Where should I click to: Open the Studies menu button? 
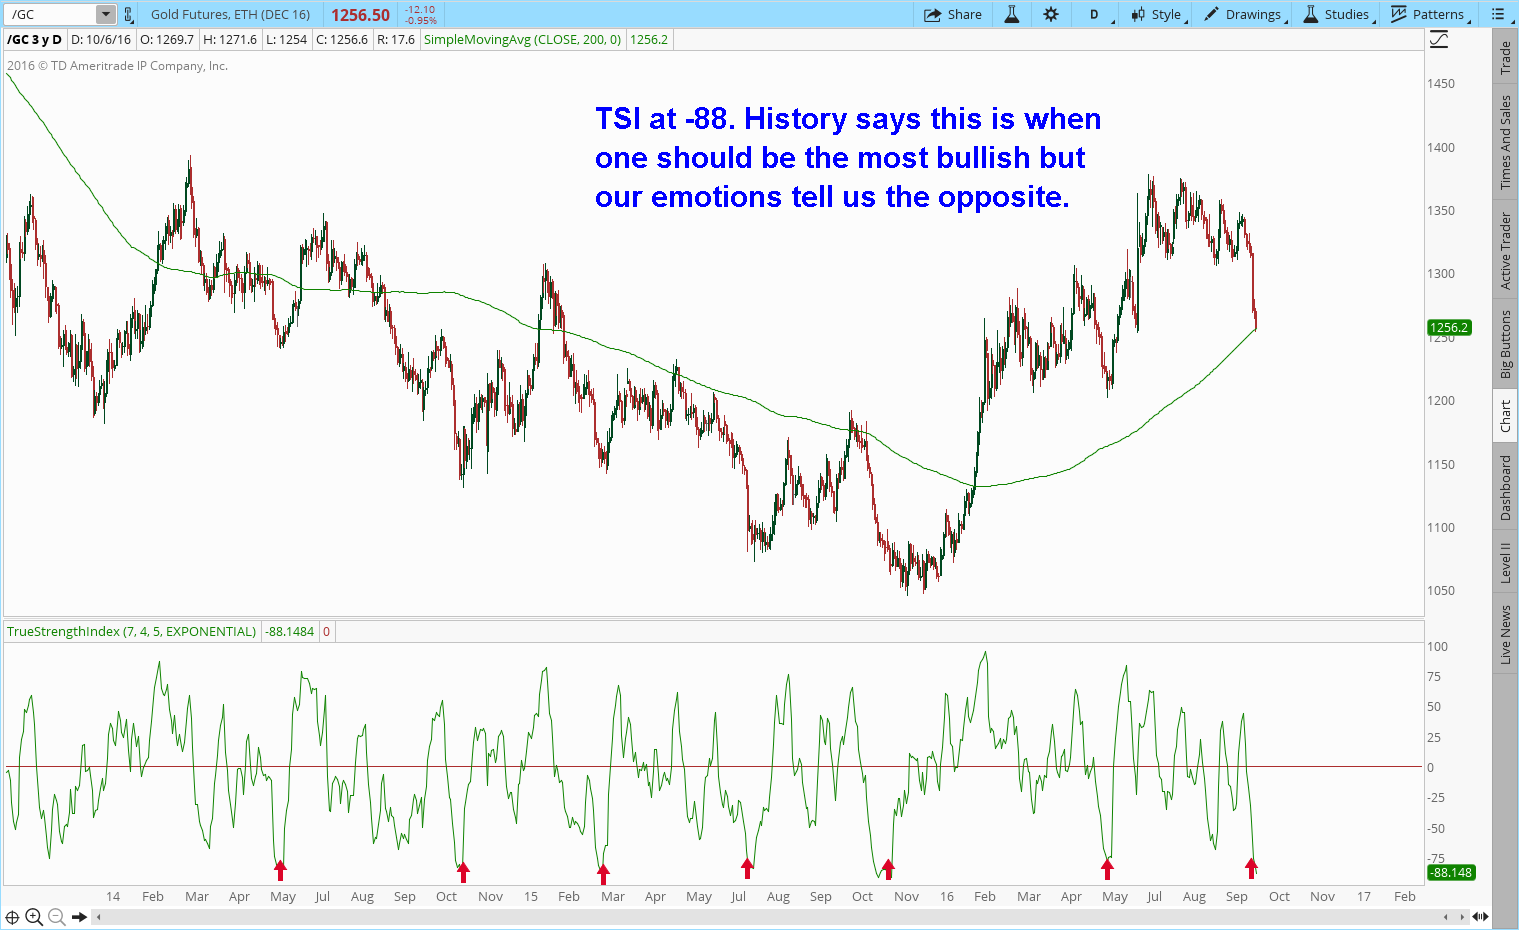[1337, 14]
